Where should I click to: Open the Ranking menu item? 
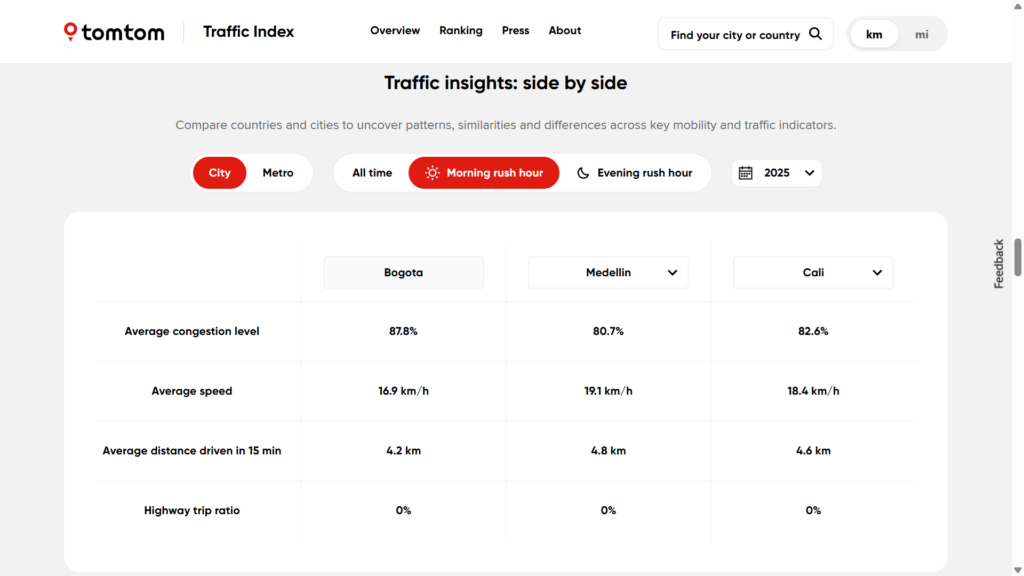460,31
